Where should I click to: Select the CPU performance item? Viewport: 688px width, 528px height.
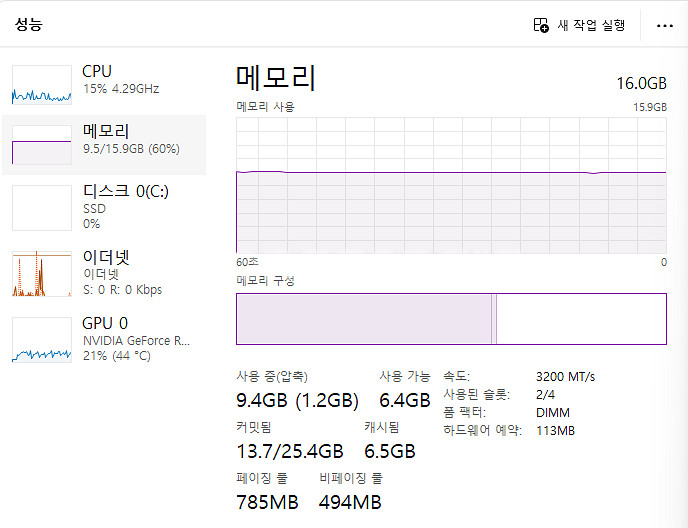coord(104,85)
